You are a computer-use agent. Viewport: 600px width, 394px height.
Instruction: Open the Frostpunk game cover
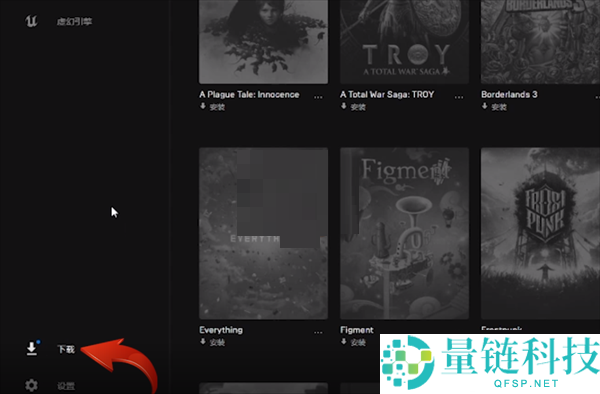[540, 233]
